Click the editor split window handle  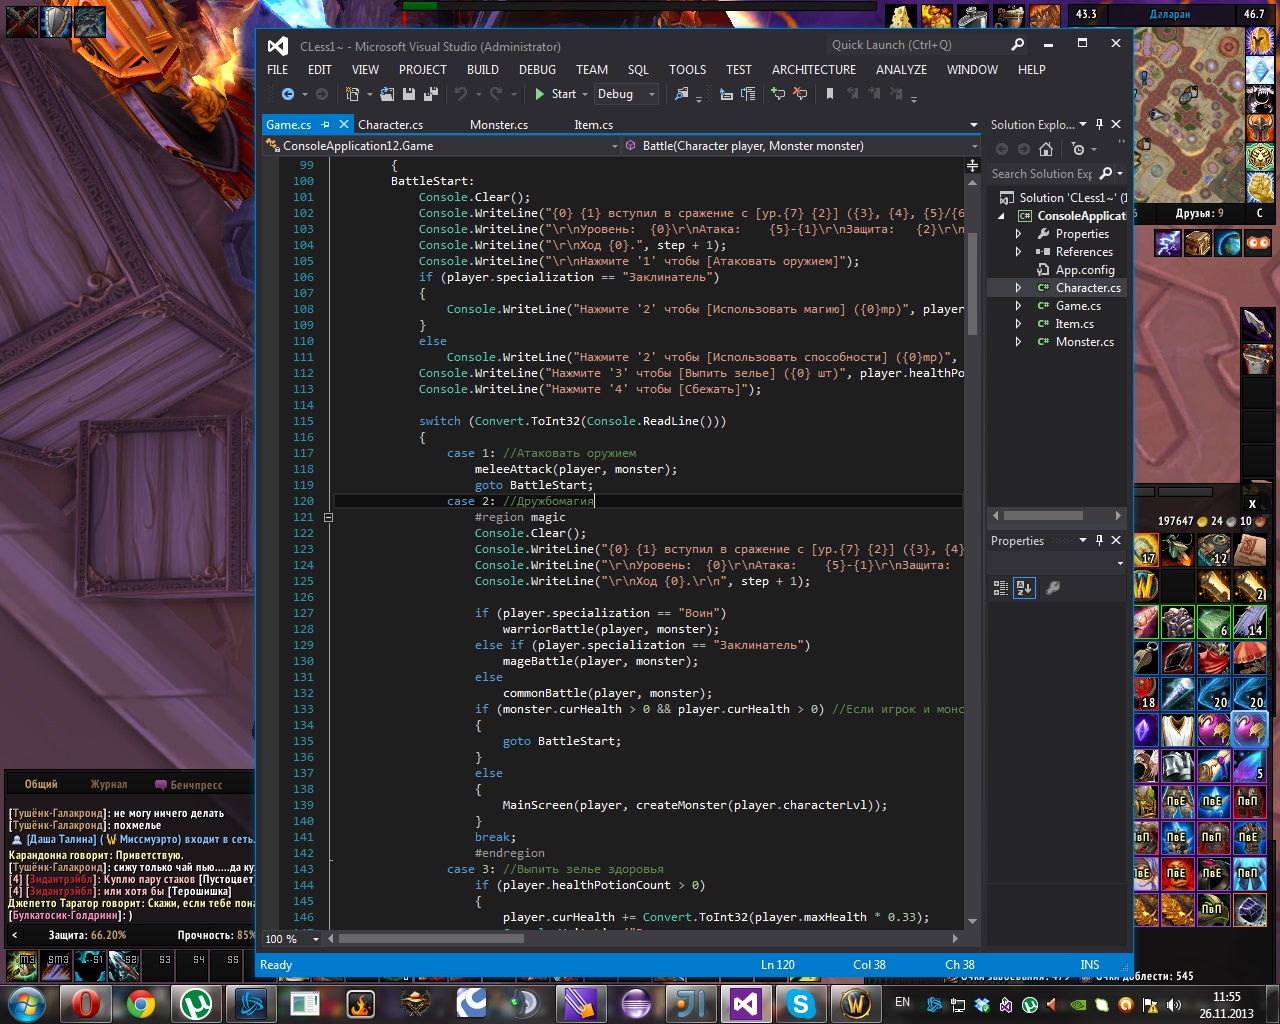(972, 165)
